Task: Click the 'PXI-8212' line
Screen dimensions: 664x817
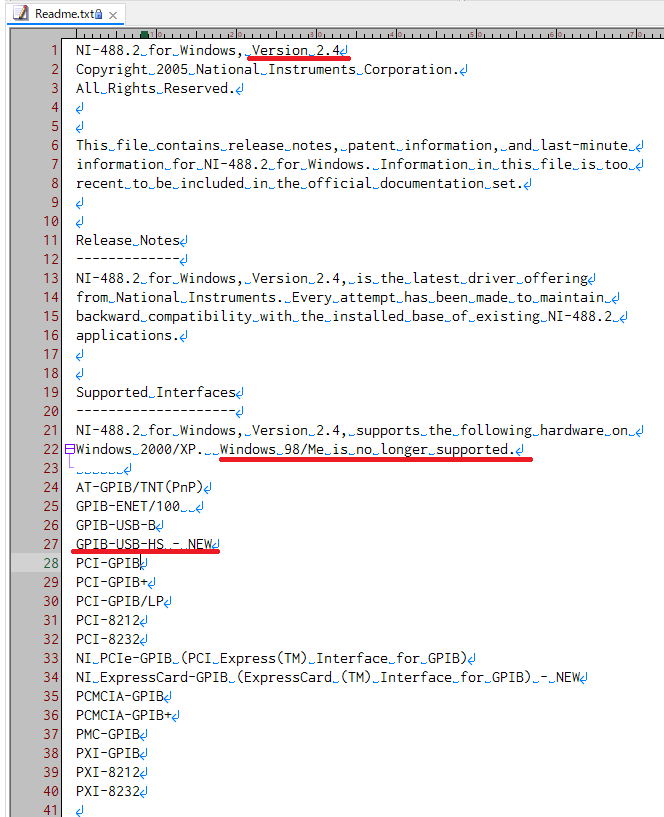Action: click(x=108, y=772)
